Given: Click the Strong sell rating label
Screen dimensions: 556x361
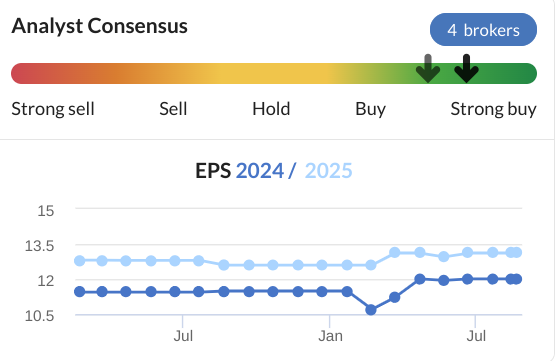Looking at the screenshot, I should pyautogui.click(x=53, y=109).
